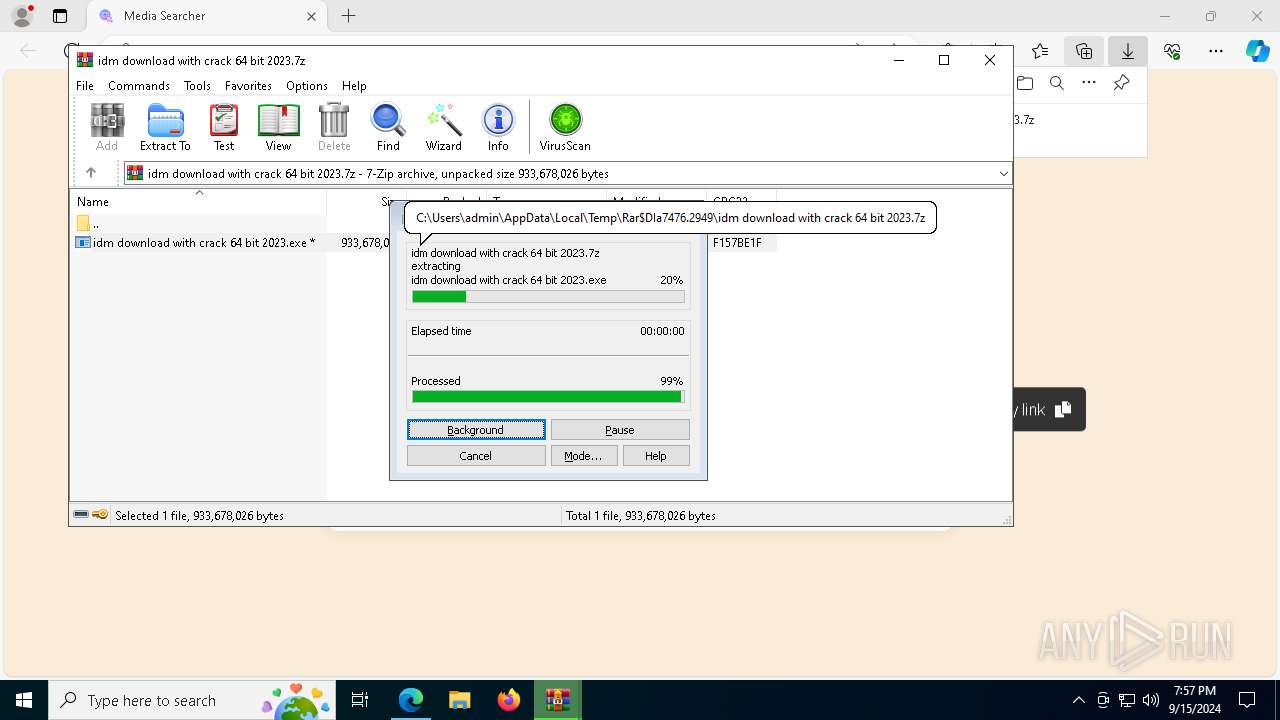
Task: Open Windows Start button
Action: pos(24,700)
